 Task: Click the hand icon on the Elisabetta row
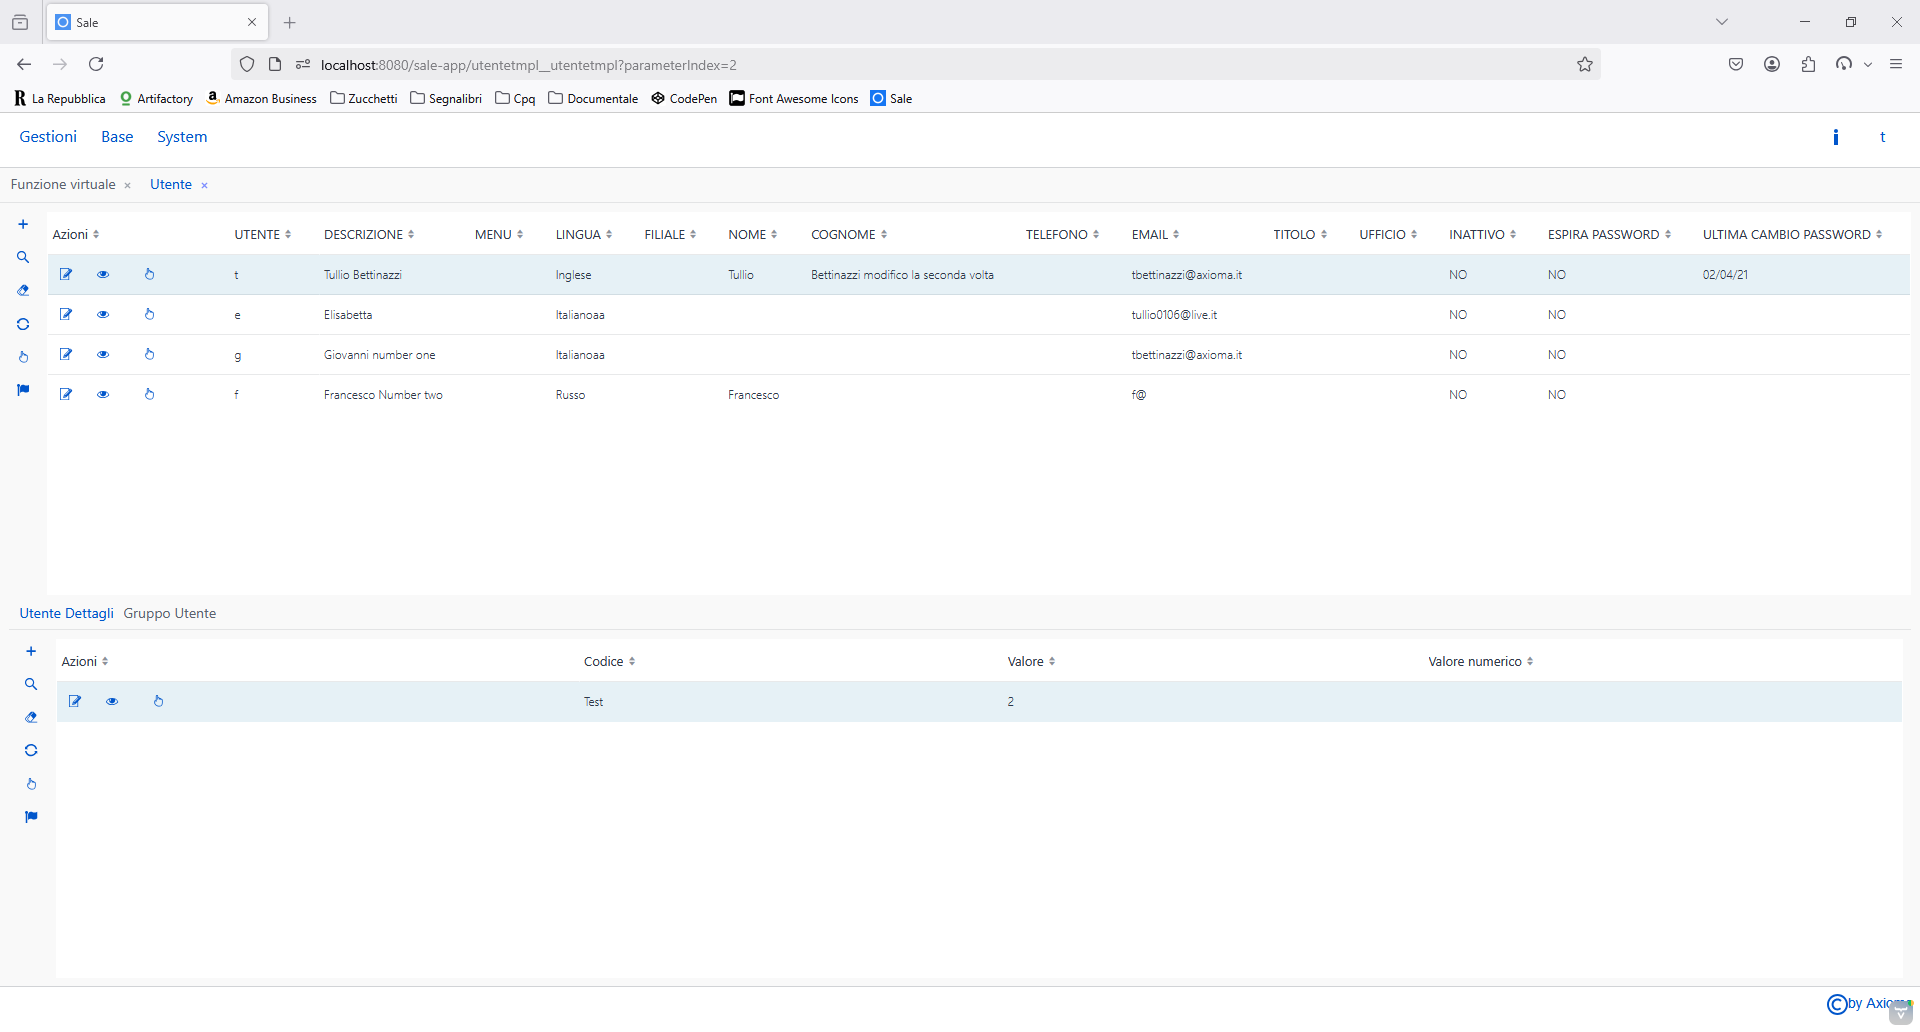(149, 314)
